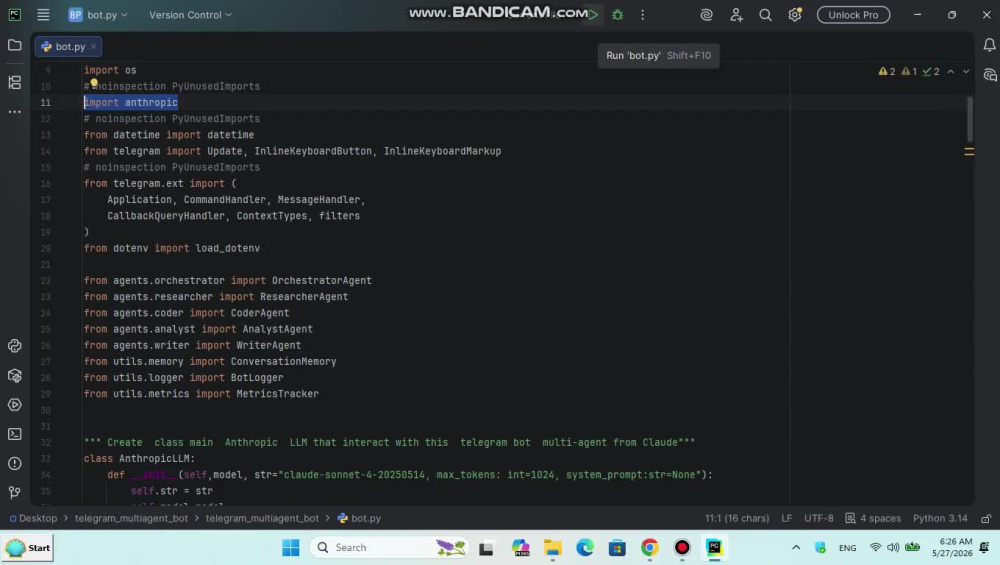
Task: Click 'OrchestratorAgent' import name
Action: coord(321,281)
